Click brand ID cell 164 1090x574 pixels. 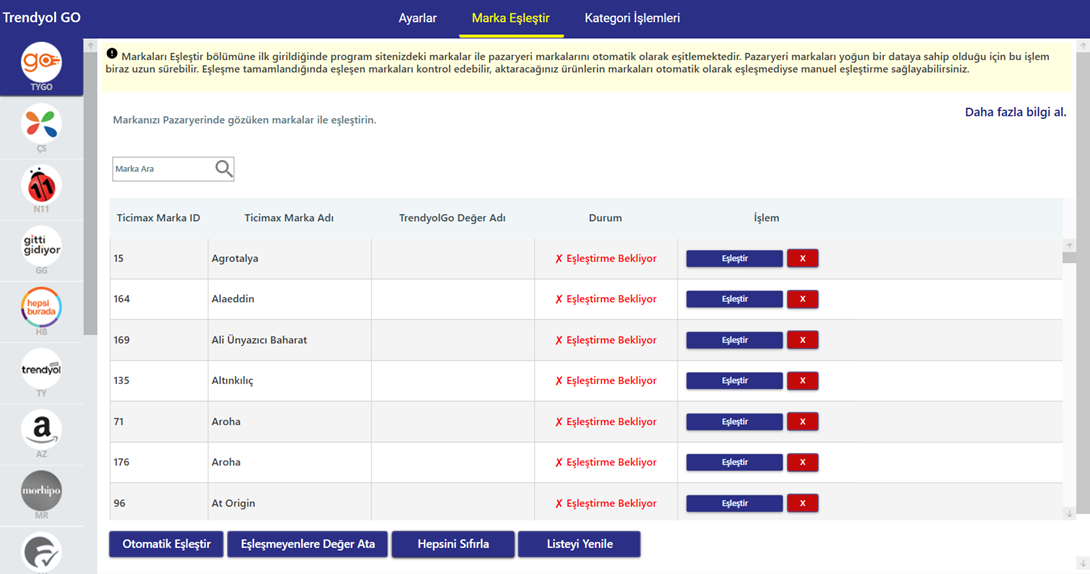[x=158, y=299]
